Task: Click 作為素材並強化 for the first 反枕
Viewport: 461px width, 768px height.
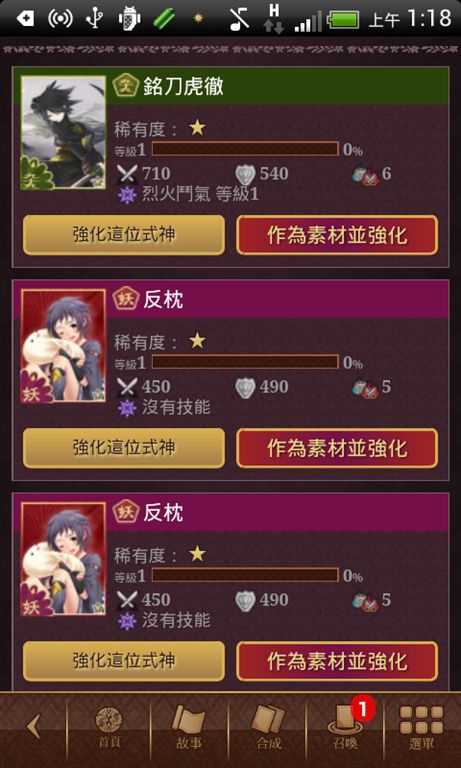Action: tap(337, 448)
